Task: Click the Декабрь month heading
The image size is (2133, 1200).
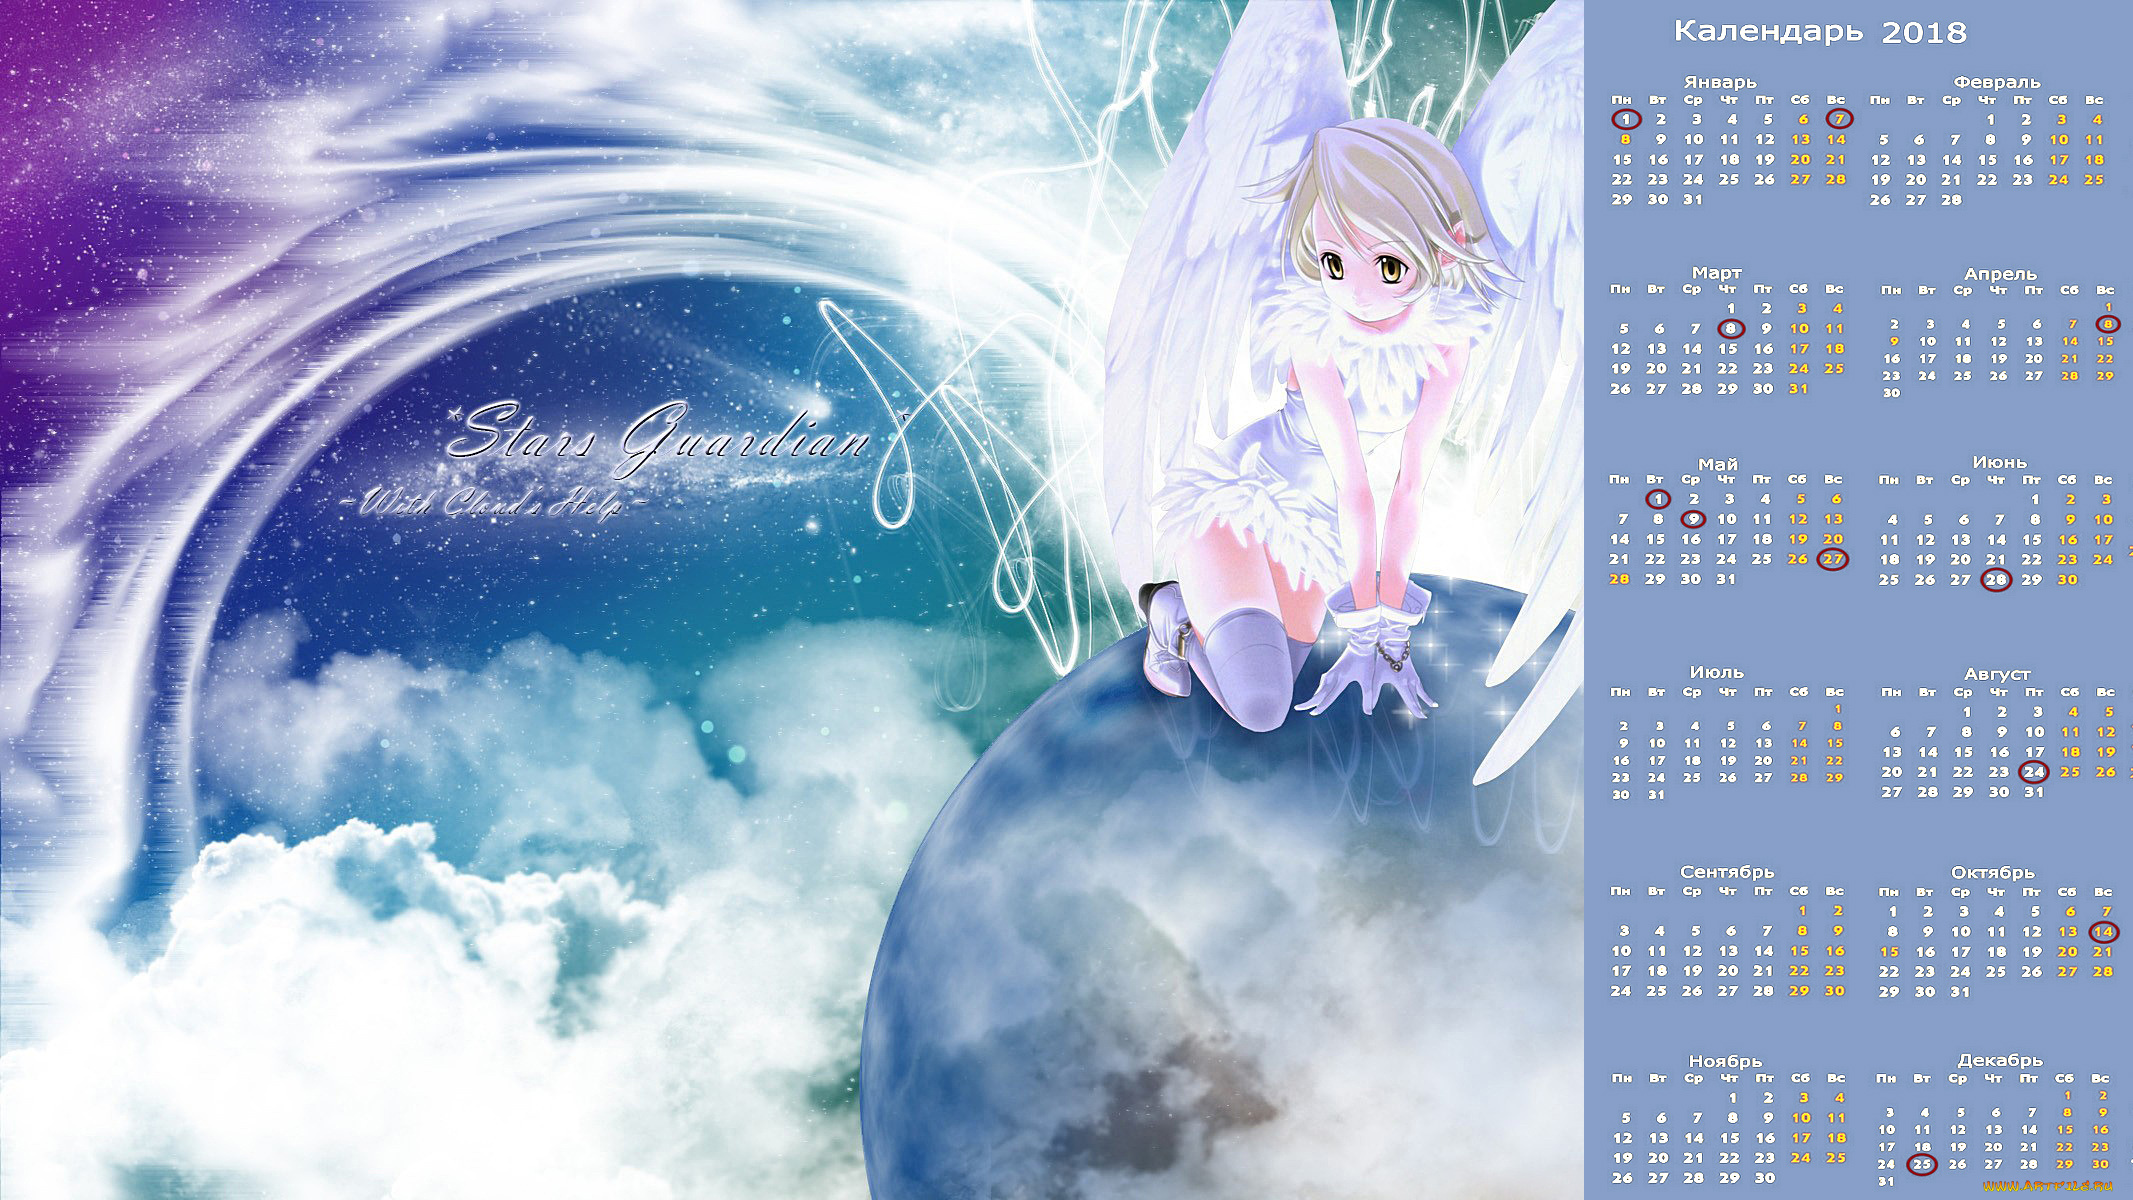Action: tap(2000, 1060)
